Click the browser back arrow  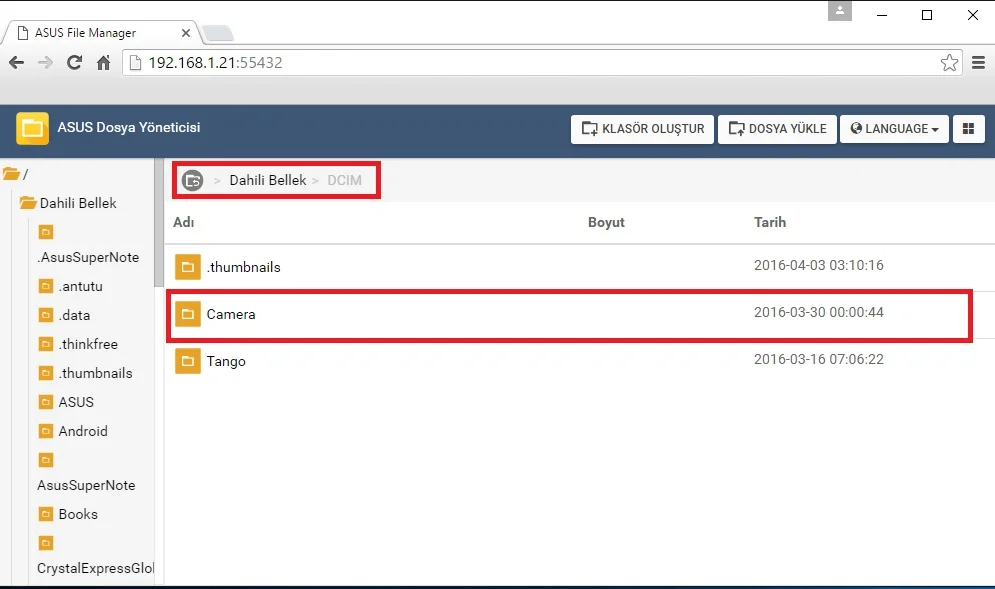click(16, 63)
